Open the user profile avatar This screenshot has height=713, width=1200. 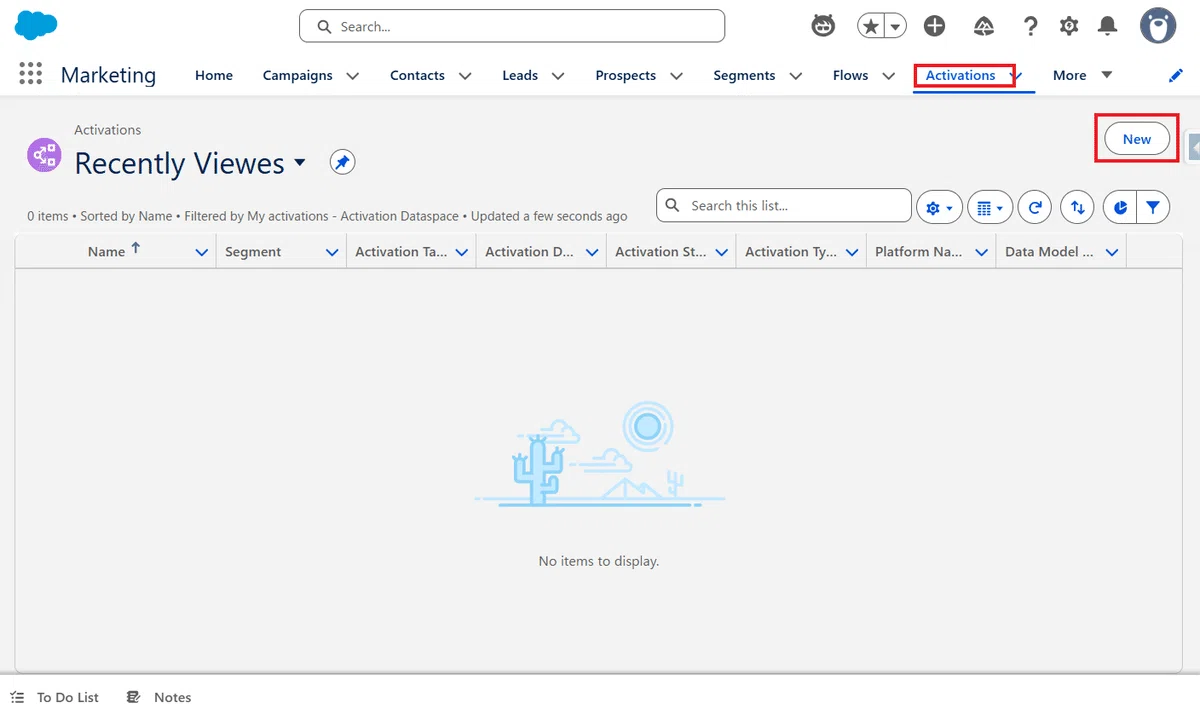1158,26
